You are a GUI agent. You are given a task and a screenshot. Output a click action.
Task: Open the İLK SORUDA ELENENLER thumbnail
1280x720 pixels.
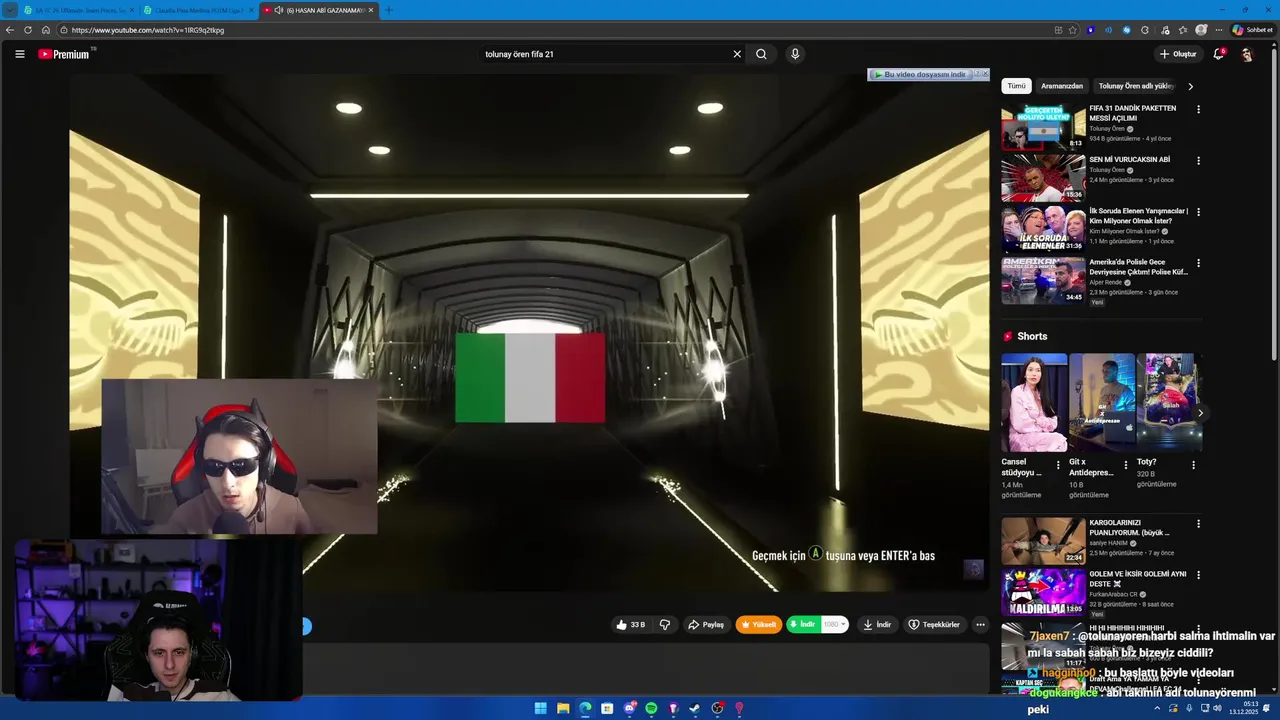pyautogui.click(x=1043, y=228)
